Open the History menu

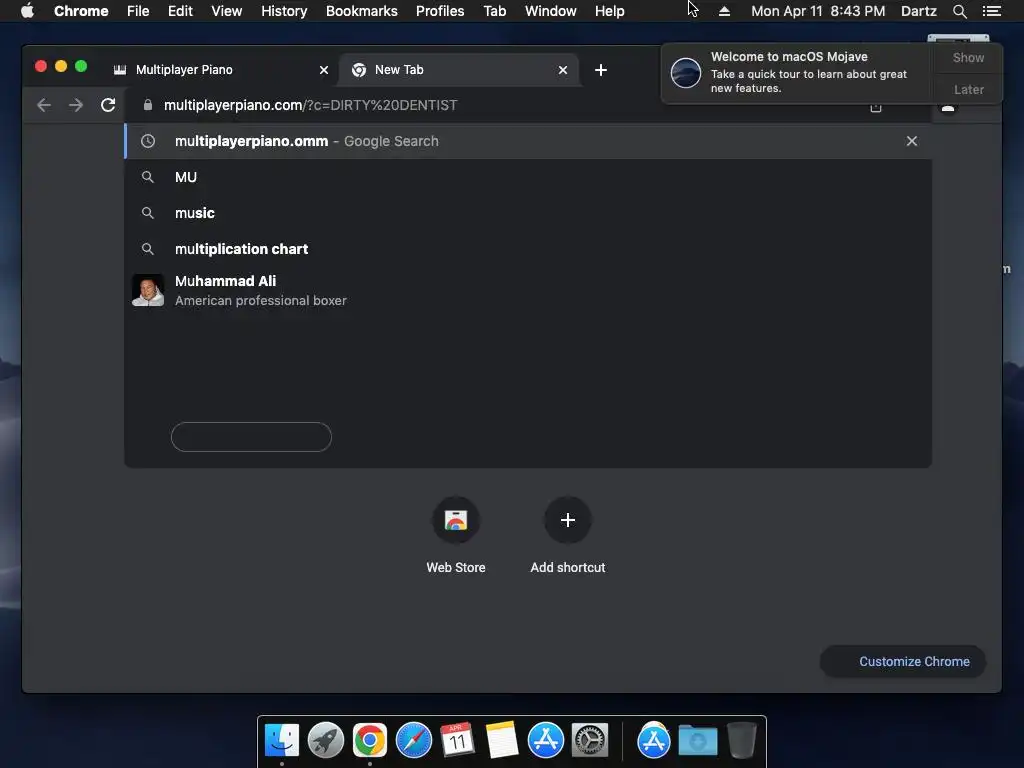click(x=284, y=11)
